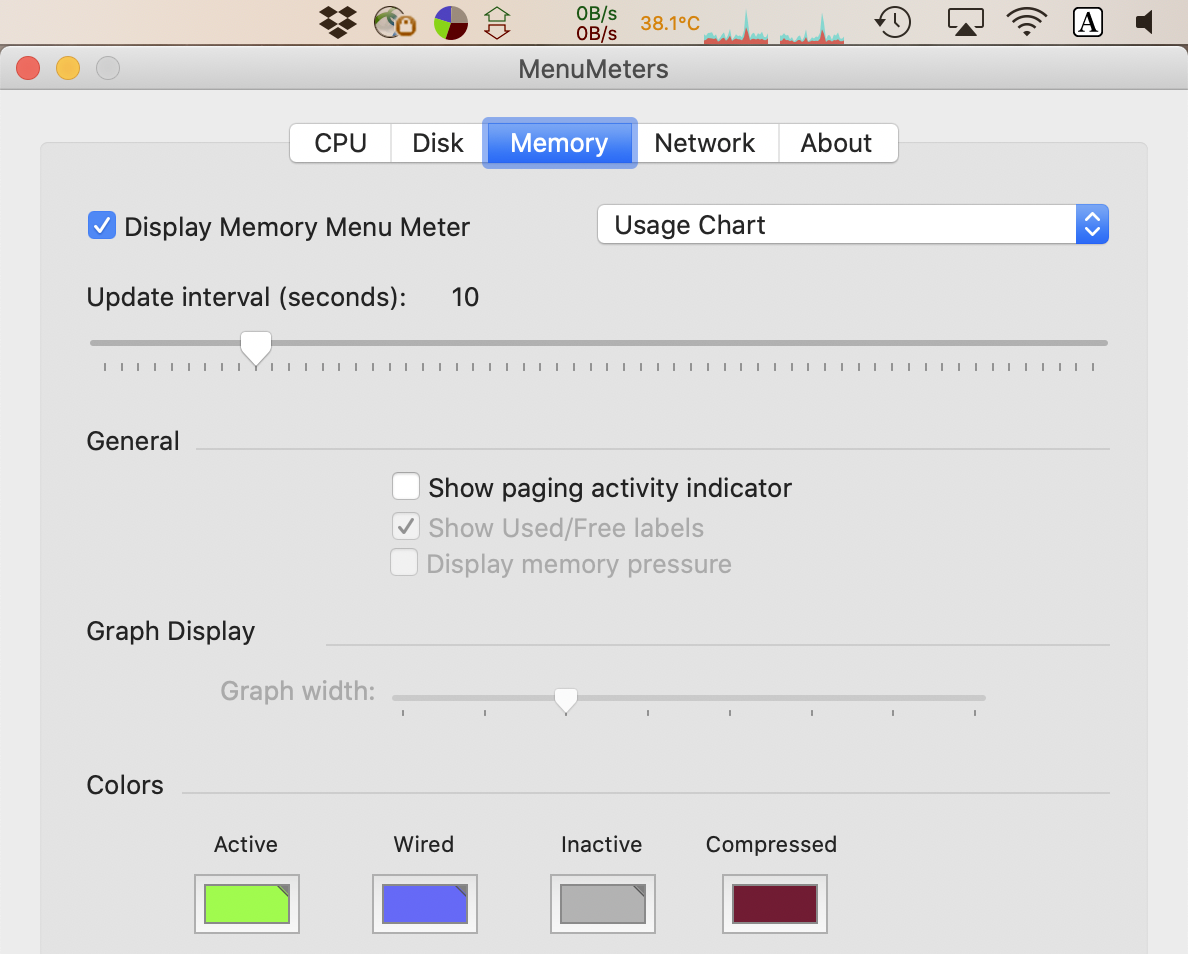Go to the About tab
This screenshot has width=1188, height=954.
[x=836, y=143]
